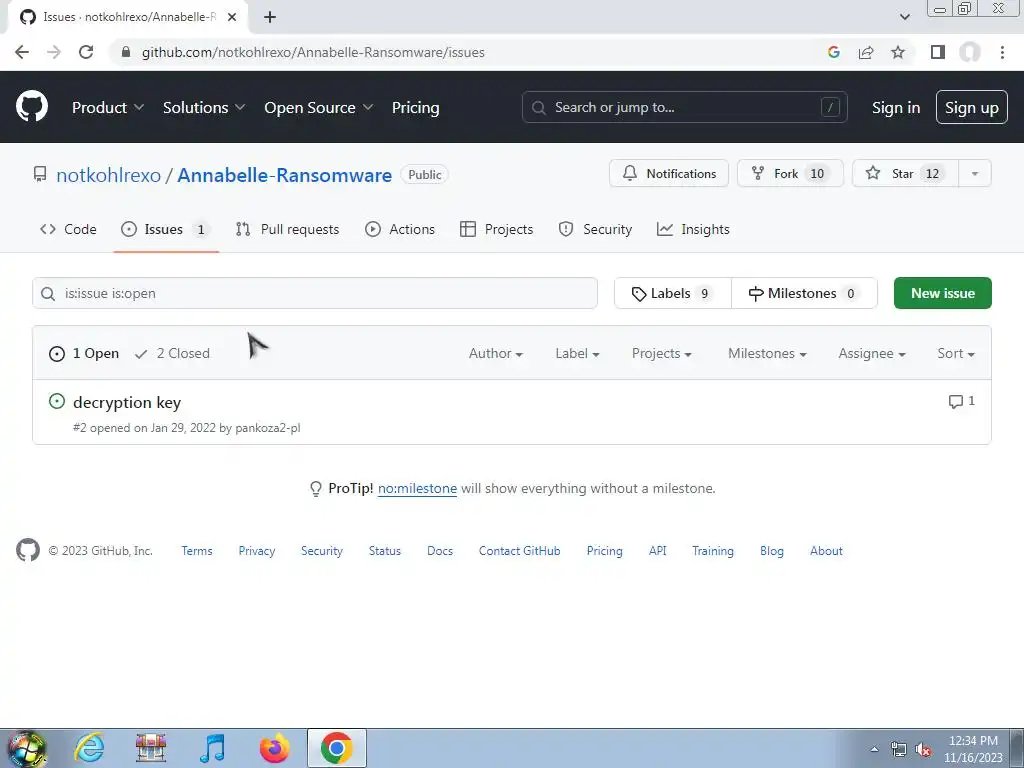Switch to the Pull requests tab
The width and height of the screenshot is (1024, 768).
[x=287, y=229]
